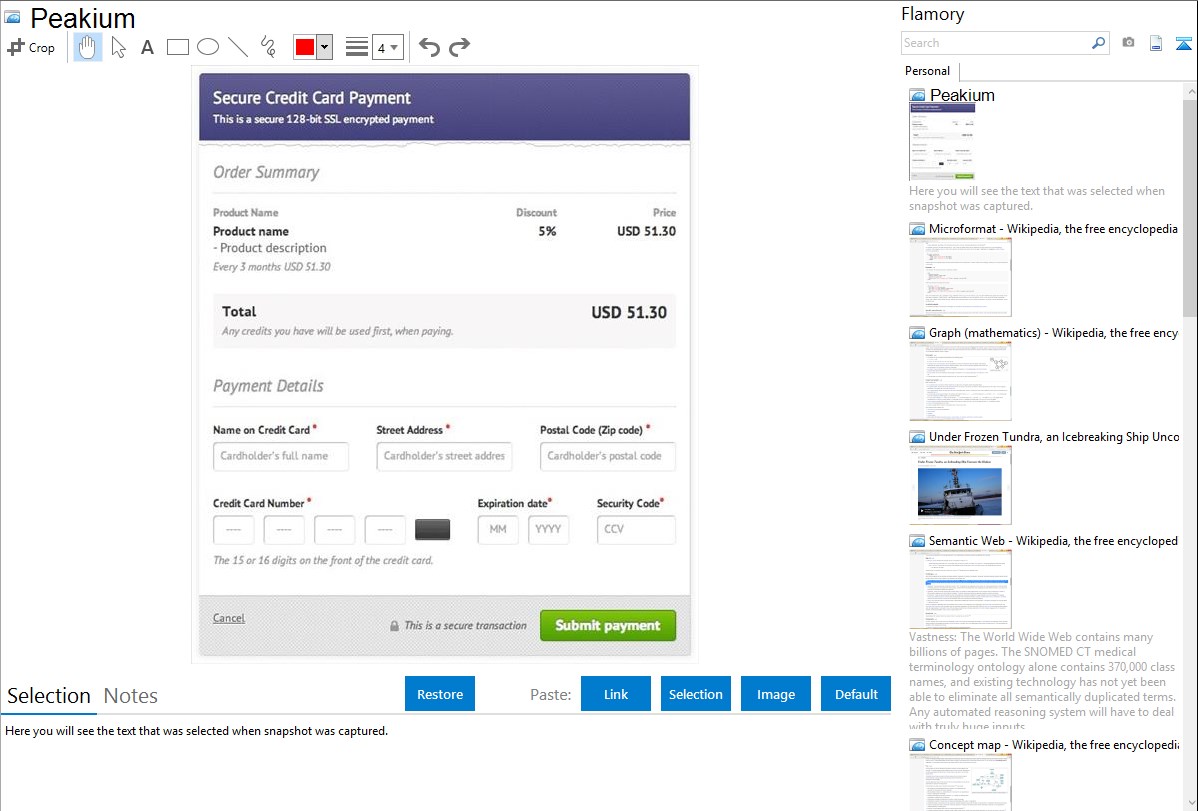Click the Street Address field
Viewport: 1198px width, 811px height.
click(444, 456)
